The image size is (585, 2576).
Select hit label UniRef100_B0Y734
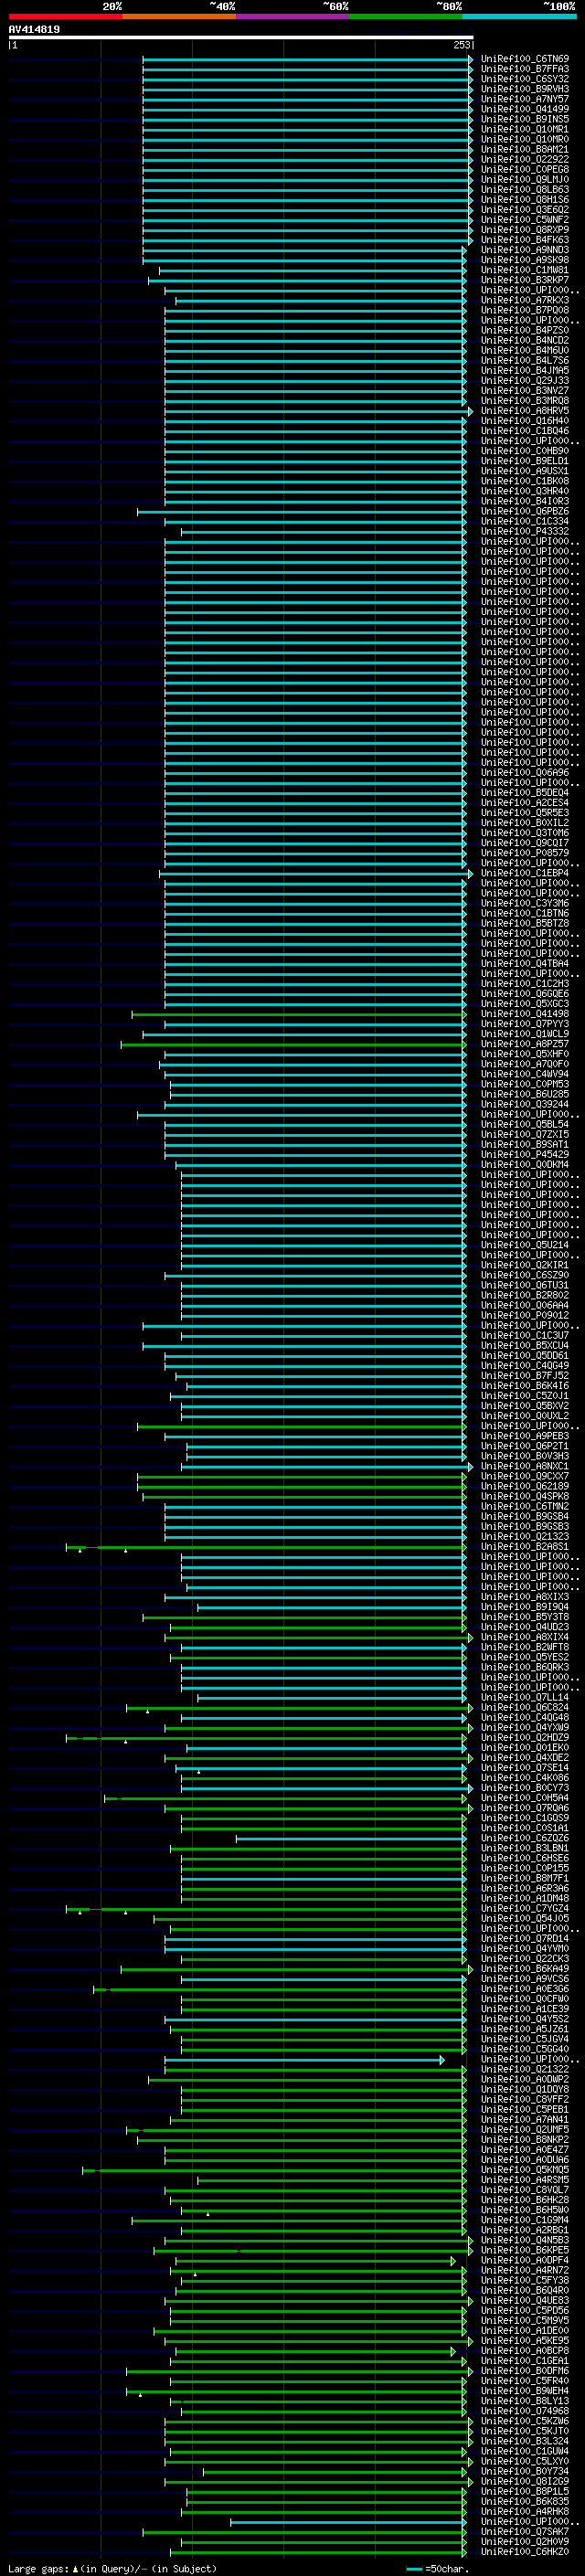point(525,2471)
